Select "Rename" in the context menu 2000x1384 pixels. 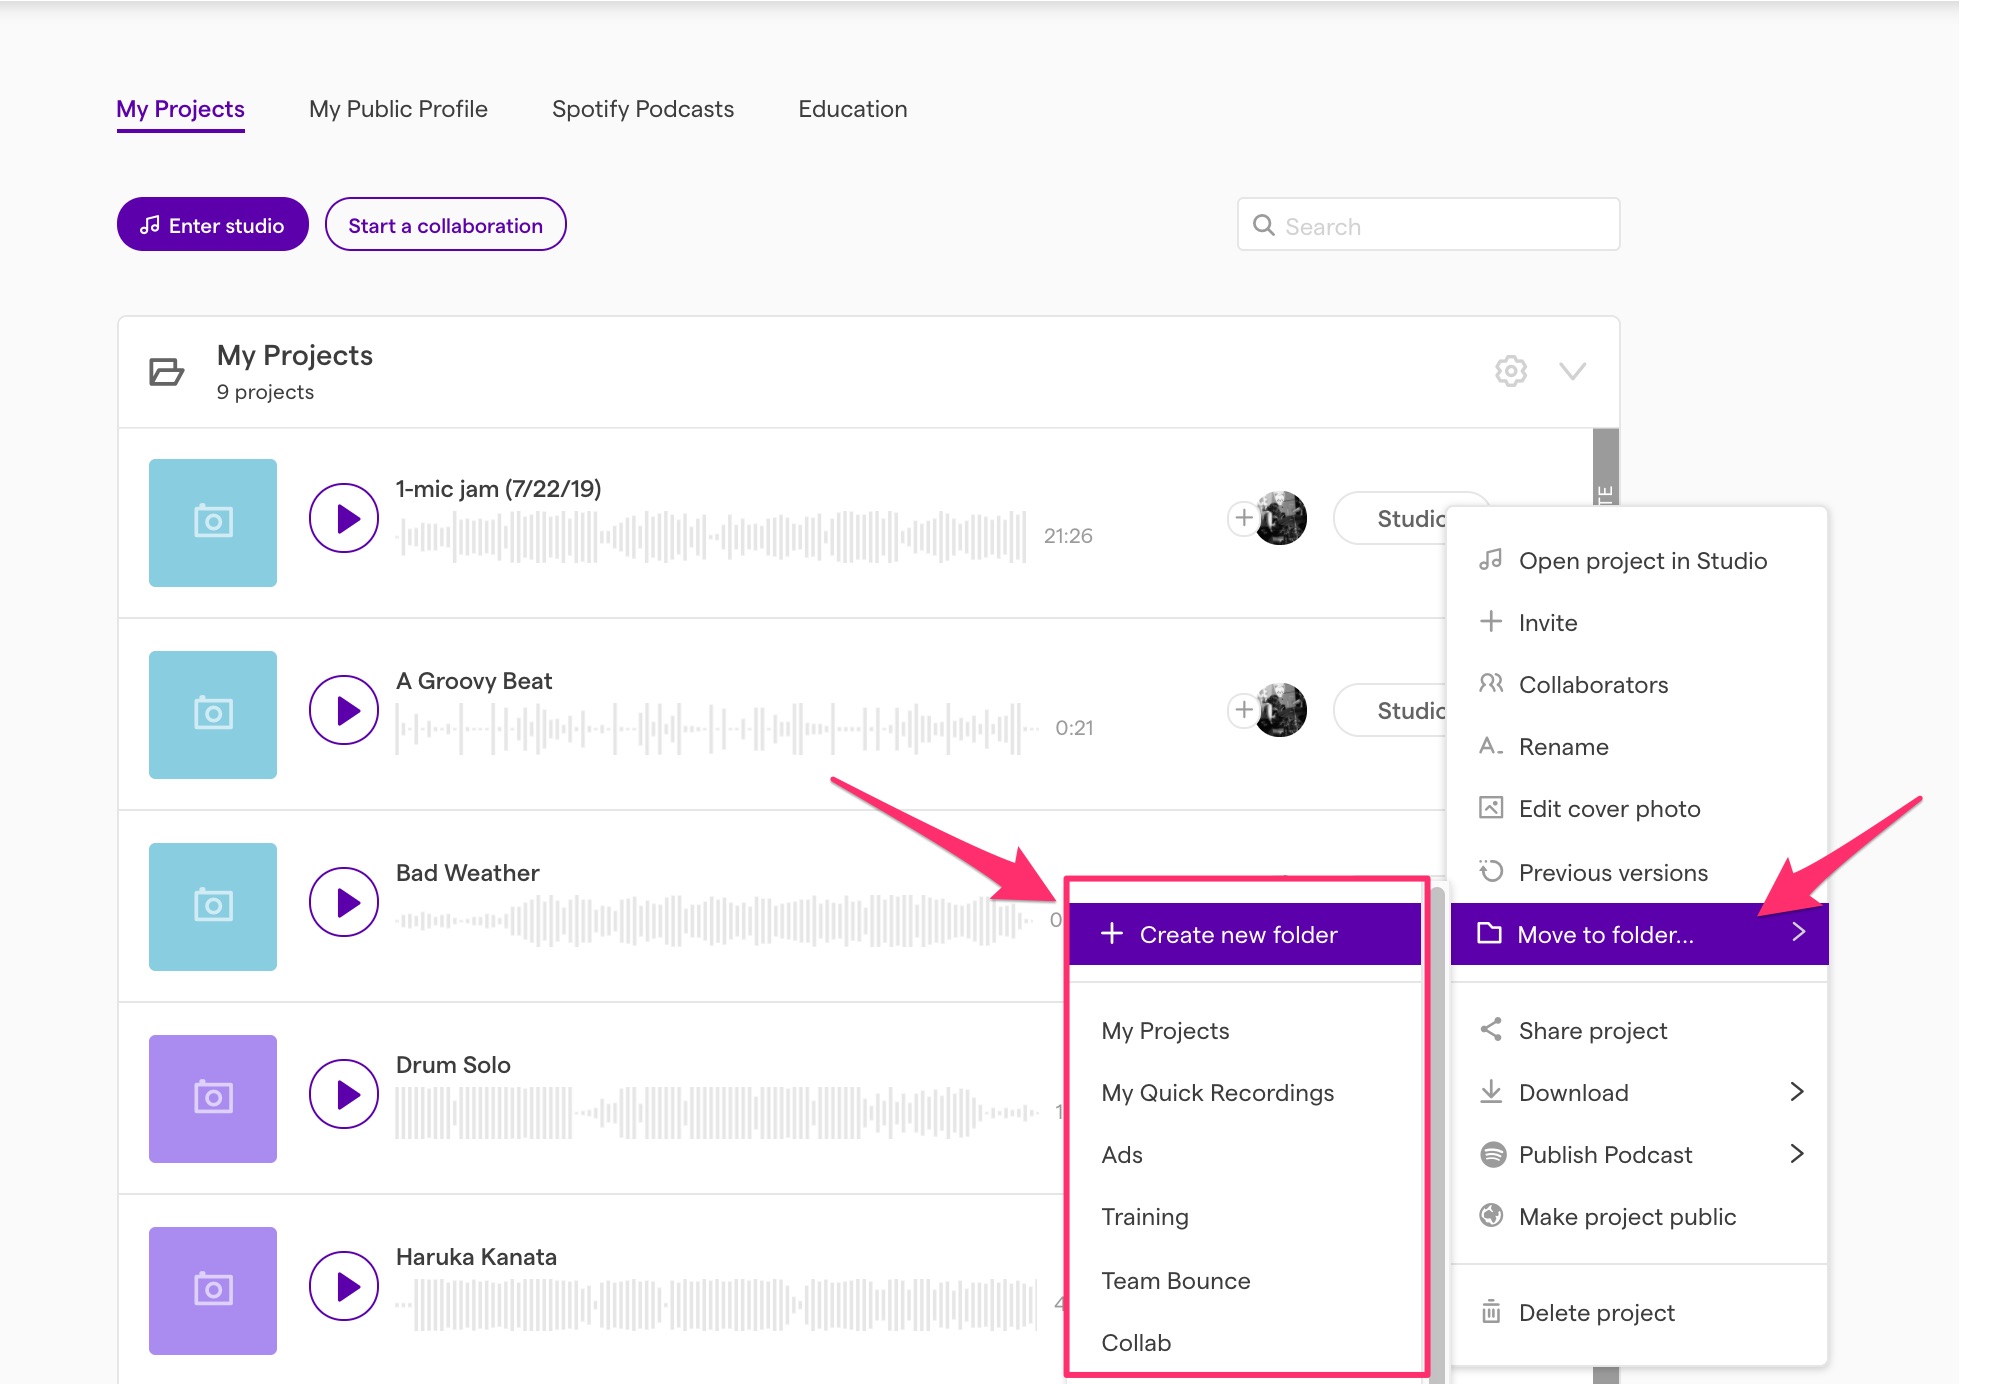point(1562,746)
